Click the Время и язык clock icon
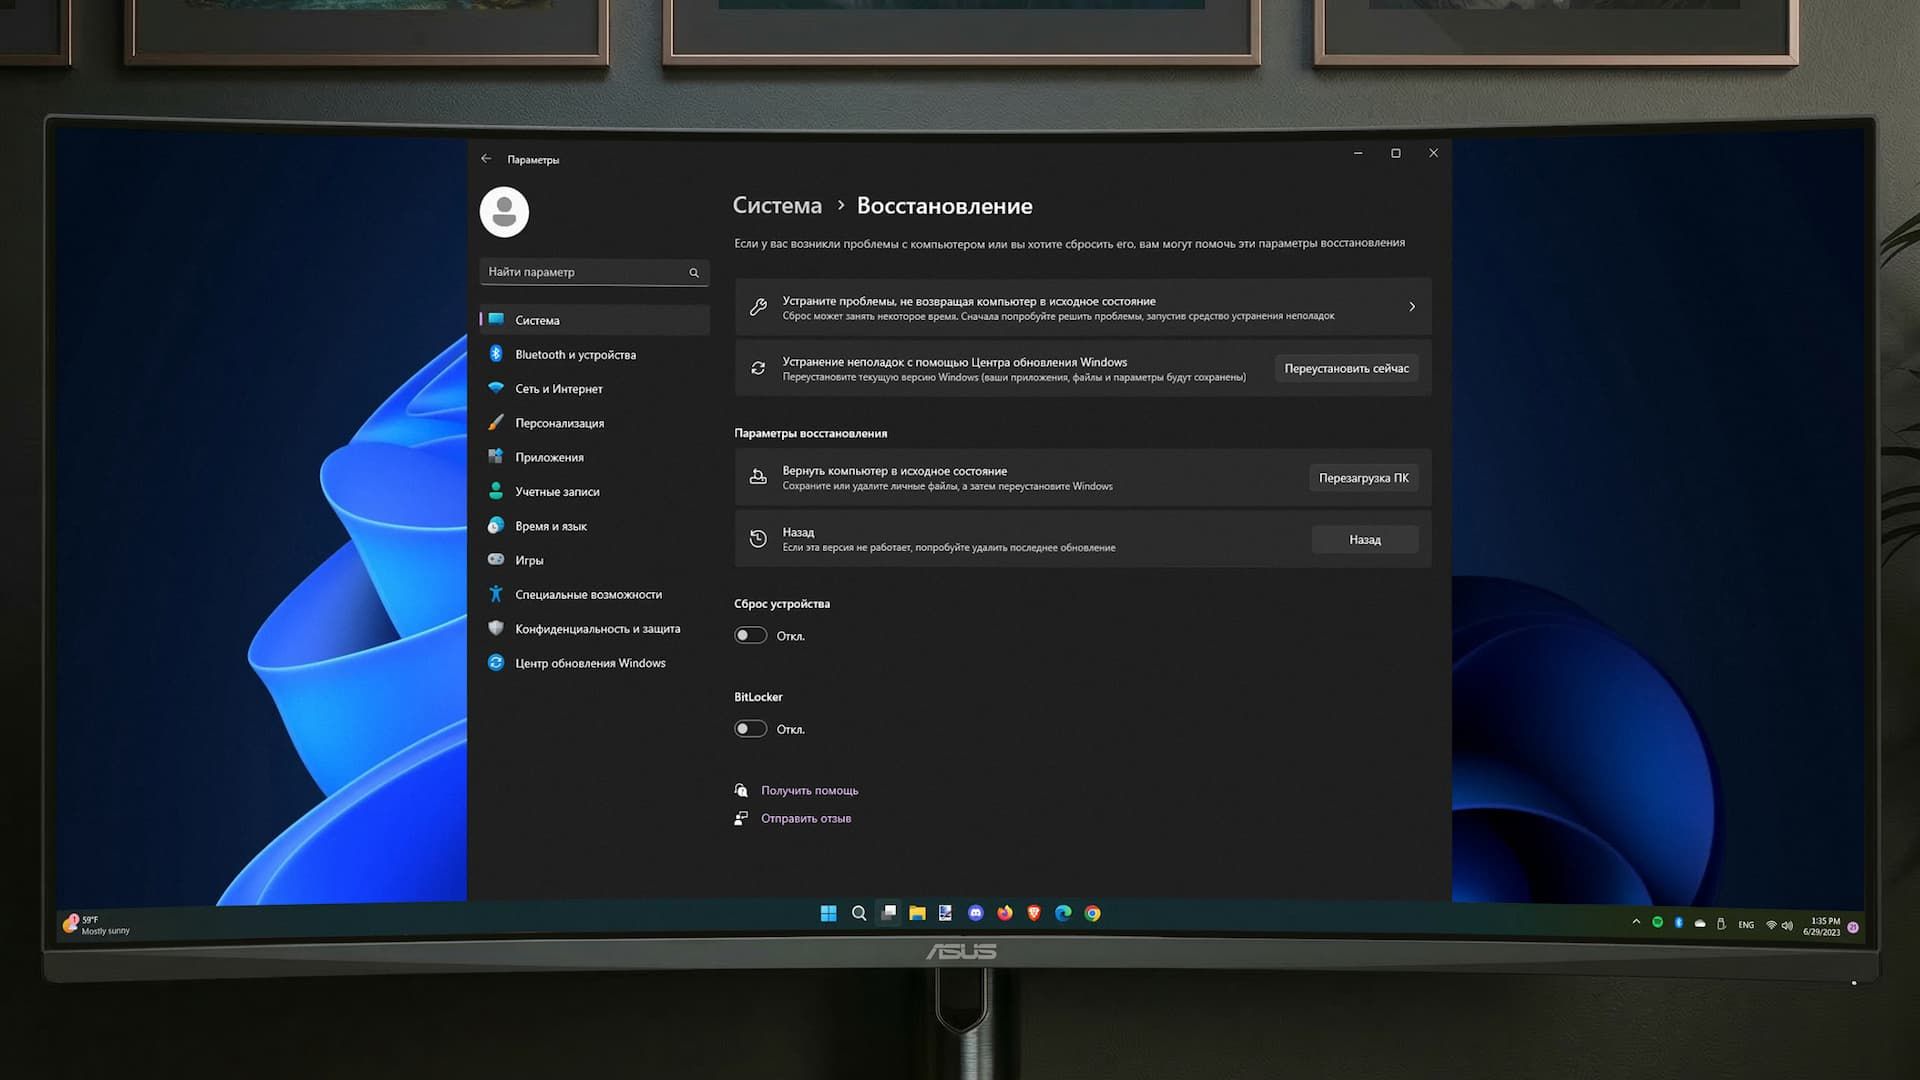Screen dimensions: 1920x1080 coord(495,526)
